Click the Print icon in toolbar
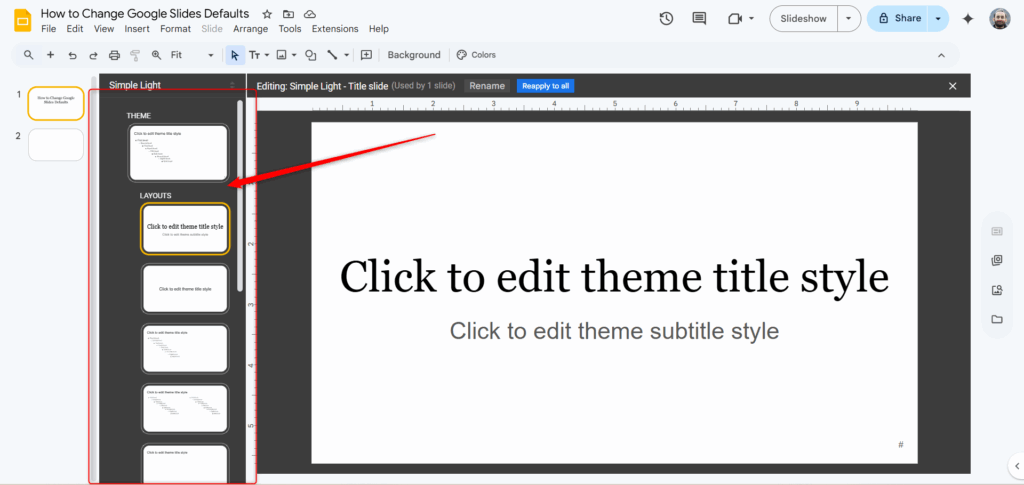The height and width of the screenshot is (485, 1024). (114, 55)
